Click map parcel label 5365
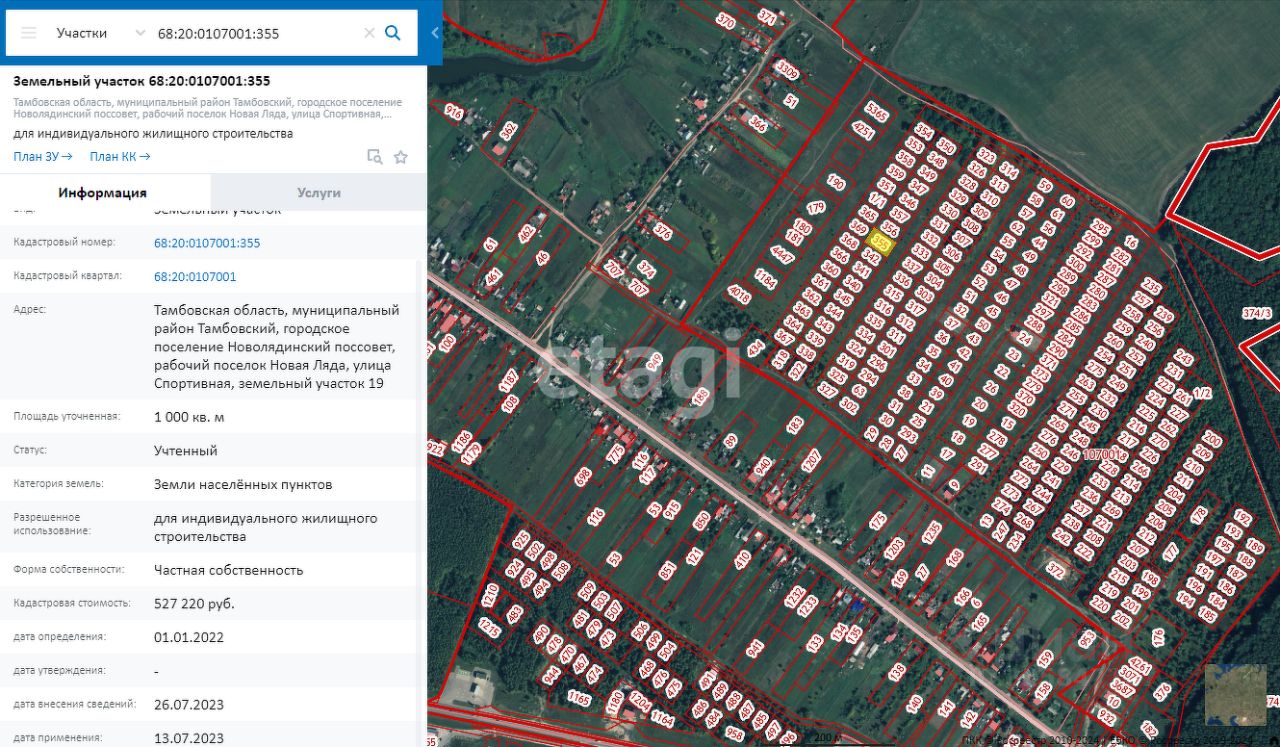1280x747 pixels. point(877,111)
